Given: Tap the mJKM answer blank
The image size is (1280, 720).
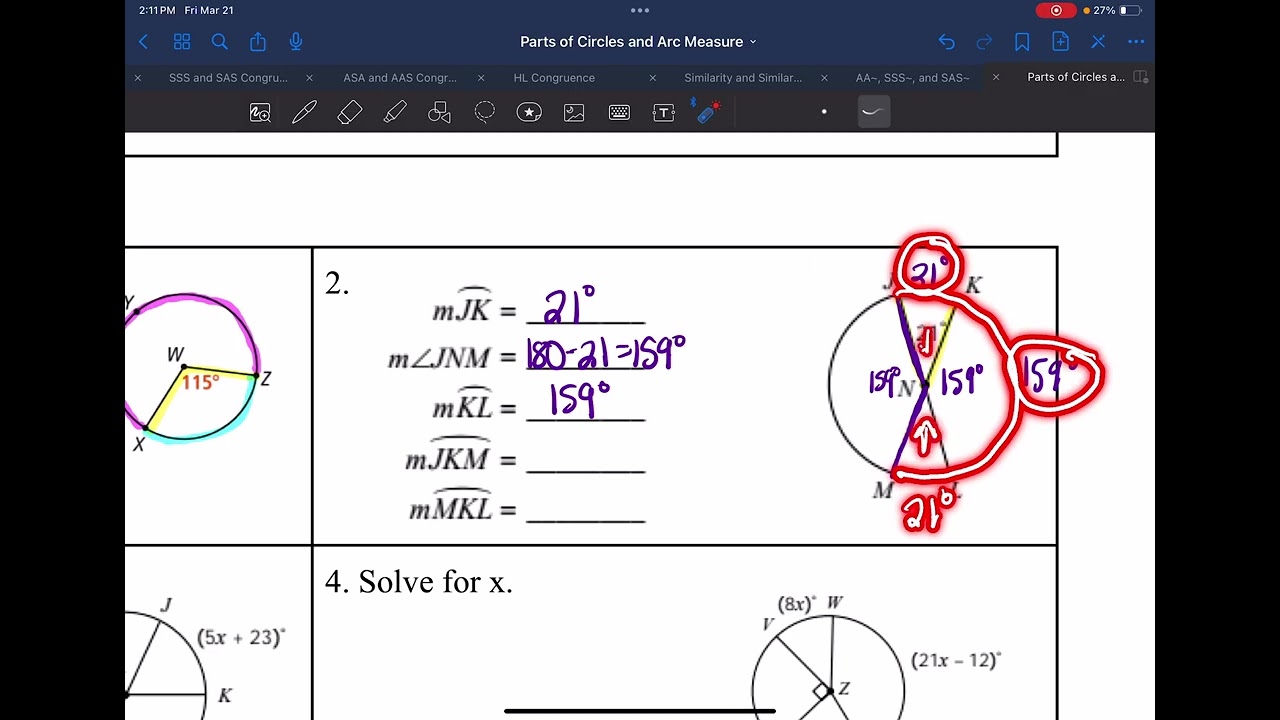Looking at the screenshot, I should coord(586,461).
